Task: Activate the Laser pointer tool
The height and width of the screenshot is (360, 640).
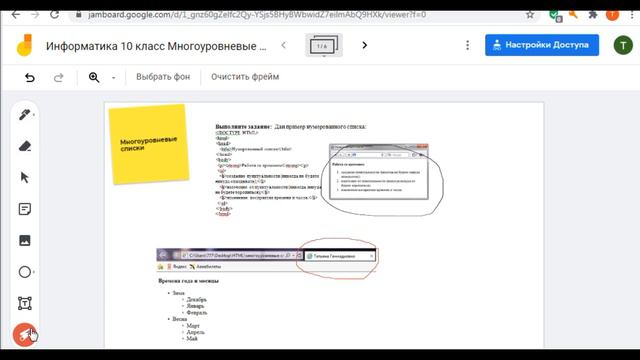Action: (24, 335)
